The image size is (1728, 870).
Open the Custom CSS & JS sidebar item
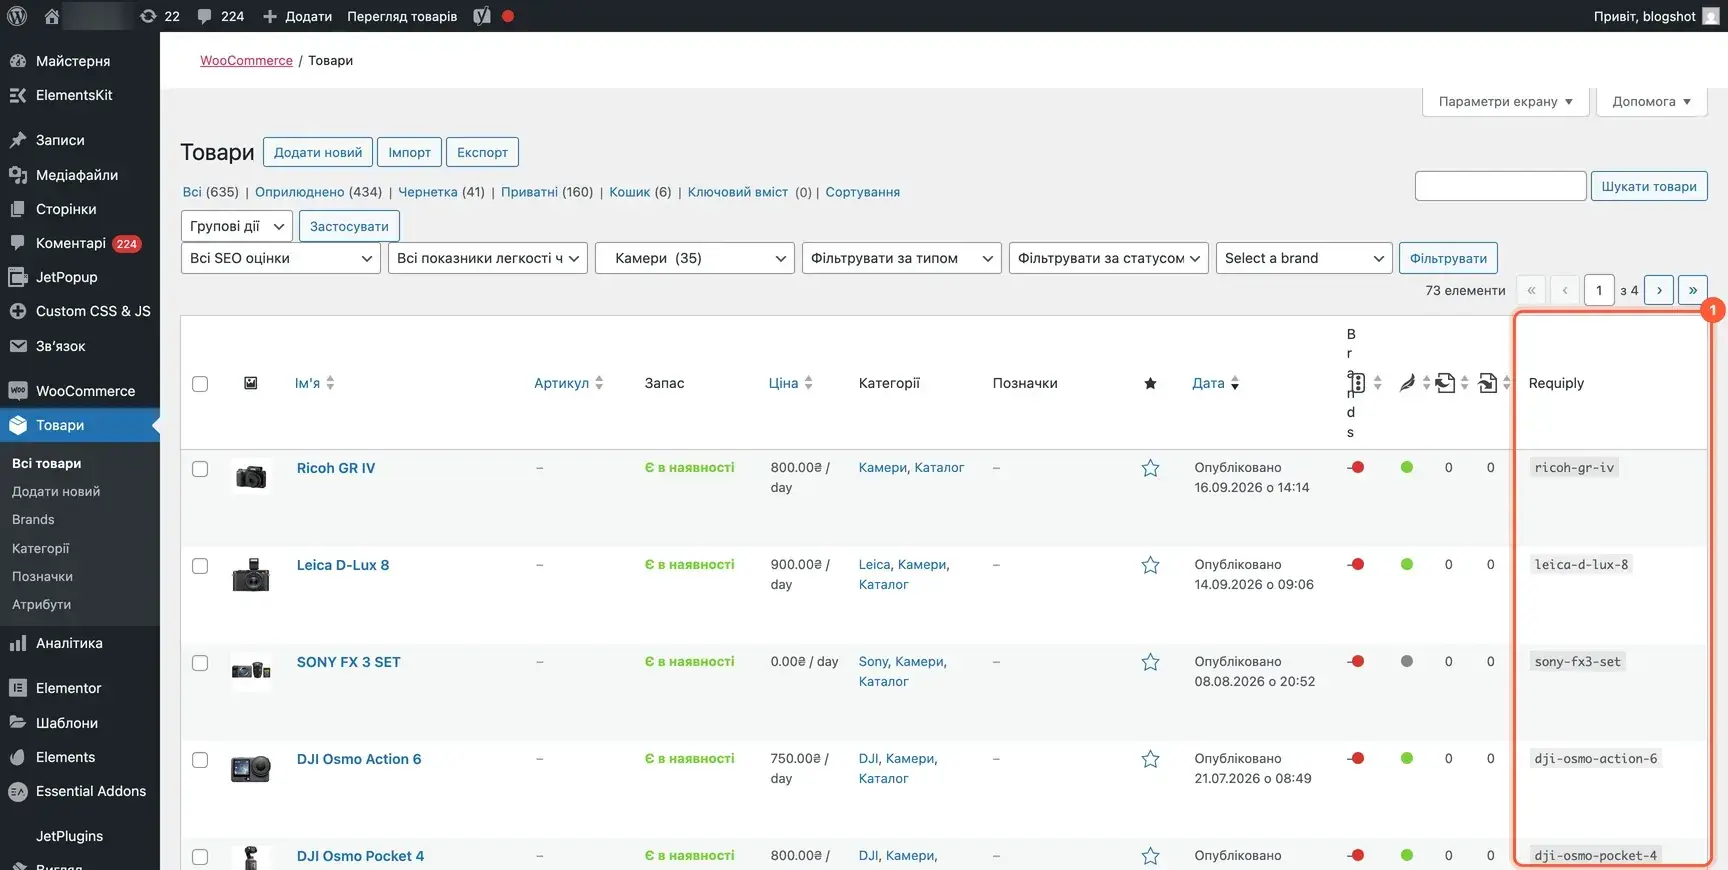tap(80, 311)
